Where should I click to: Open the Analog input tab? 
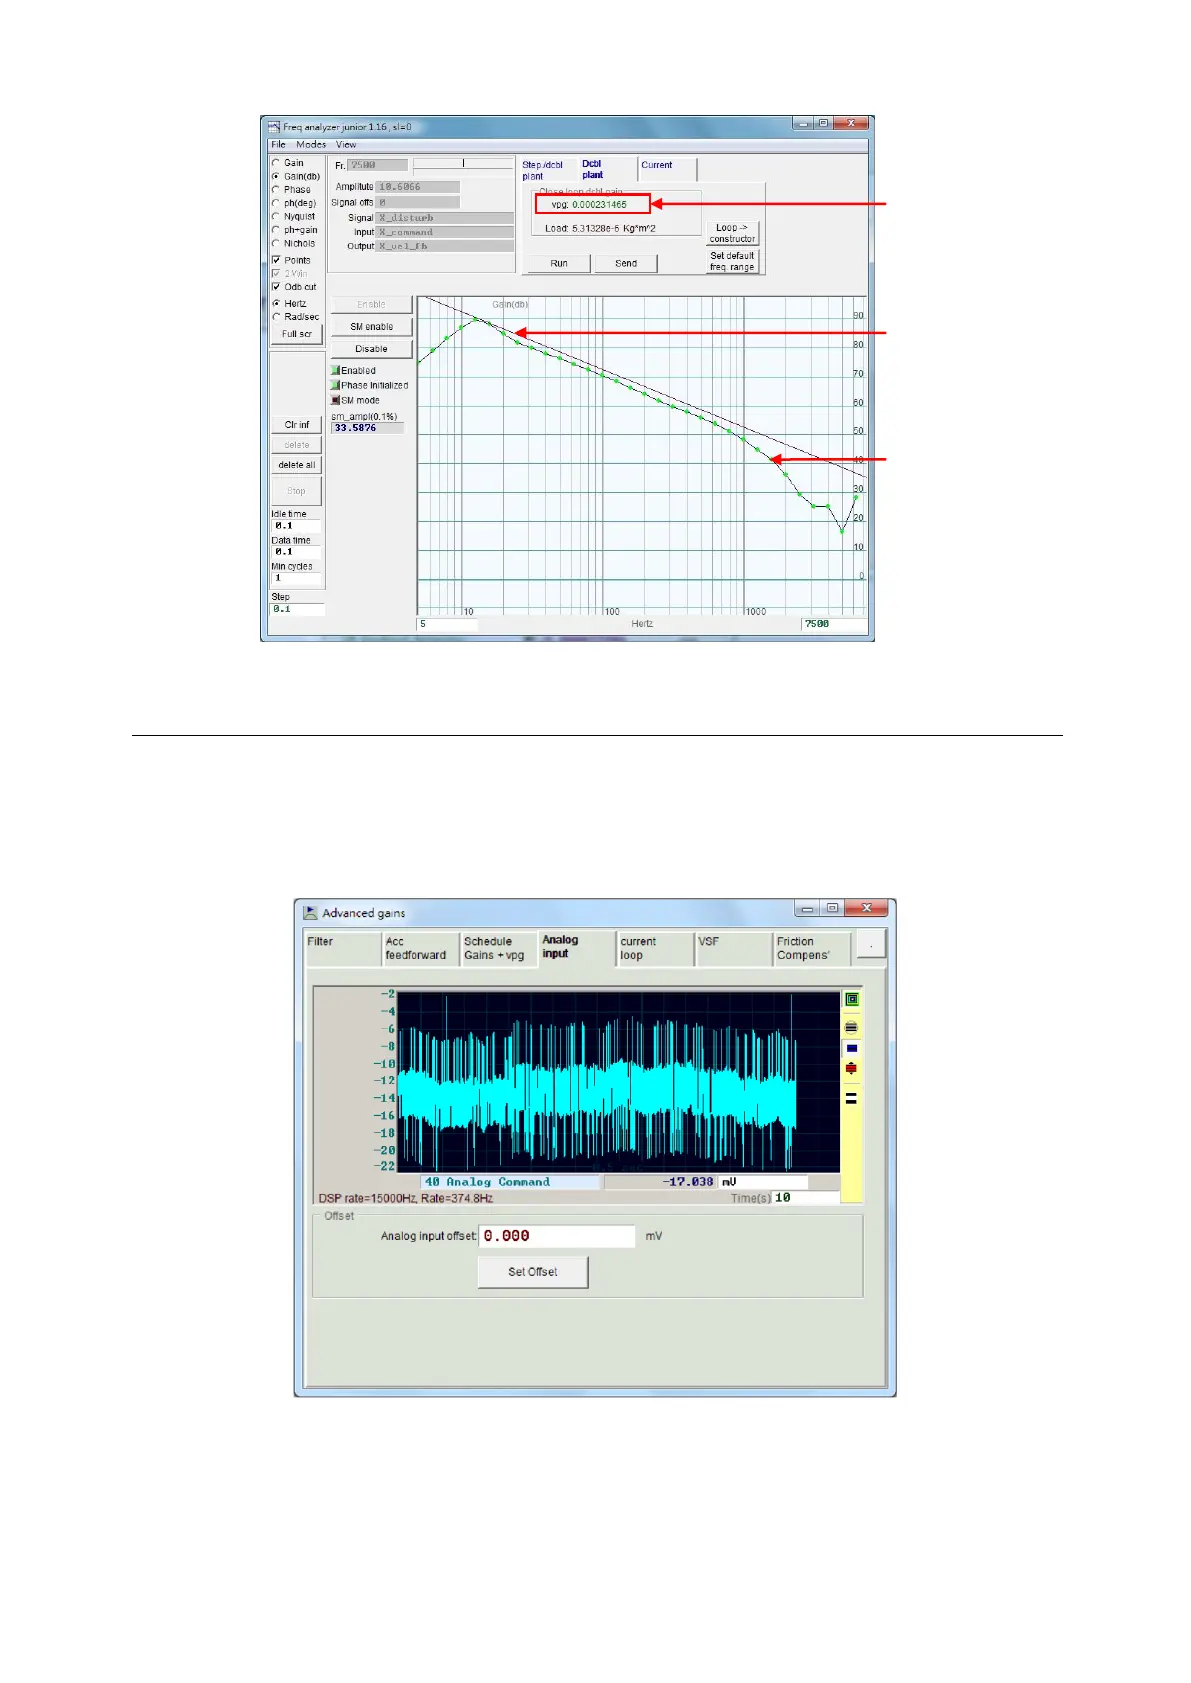coord(577,948)
